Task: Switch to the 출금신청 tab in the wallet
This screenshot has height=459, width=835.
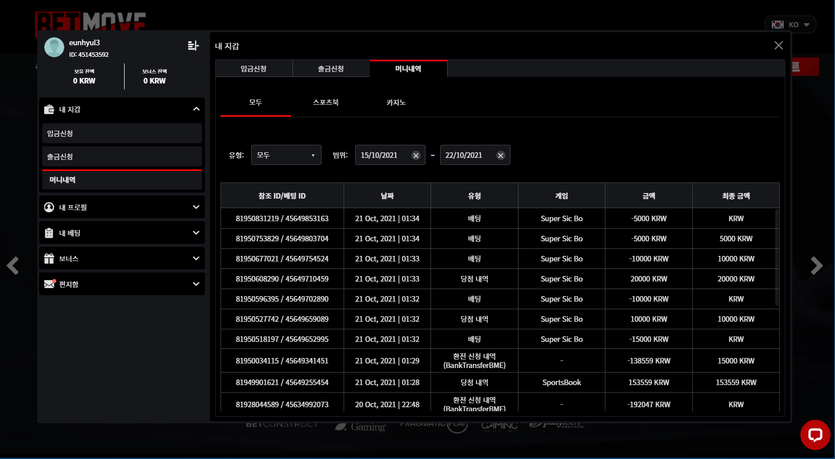Action: pos(331,69)
